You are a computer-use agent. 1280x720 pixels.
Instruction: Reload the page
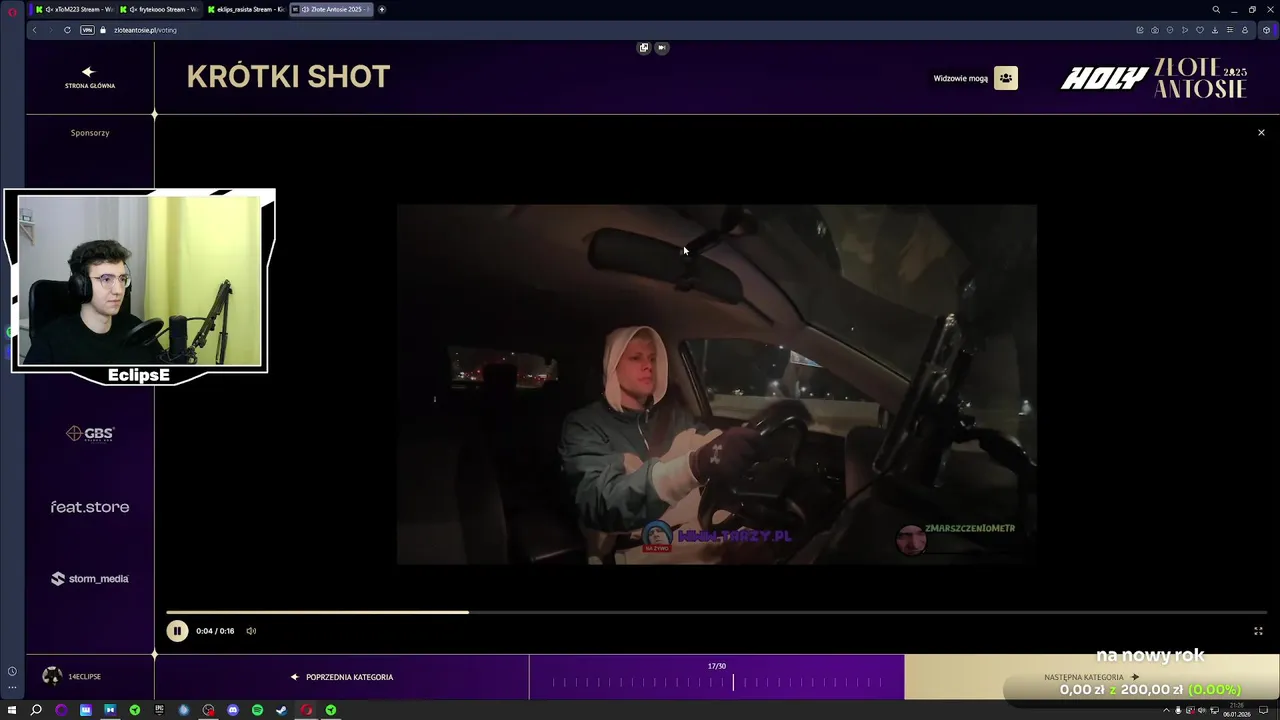coord(67,30)
